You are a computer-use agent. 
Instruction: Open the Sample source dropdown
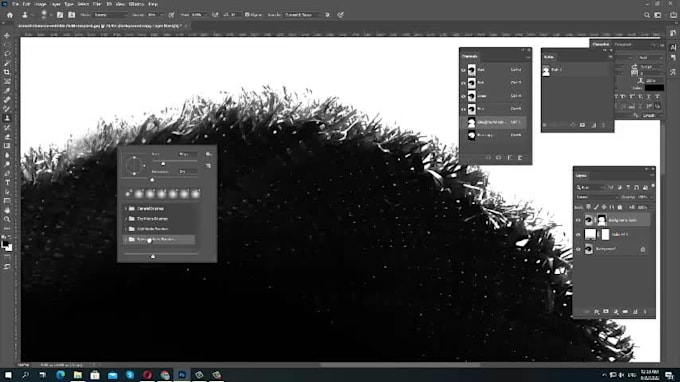303,15
